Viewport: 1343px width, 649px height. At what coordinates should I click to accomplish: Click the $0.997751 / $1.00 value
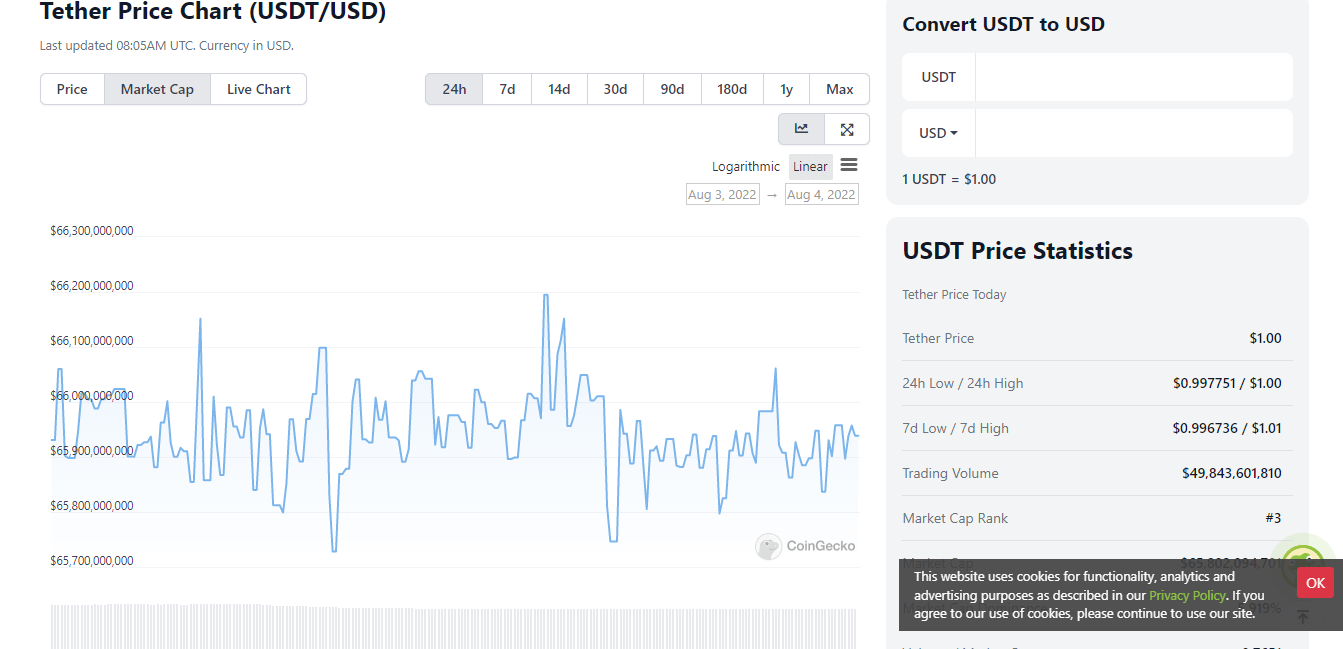tap(1227, 383)
